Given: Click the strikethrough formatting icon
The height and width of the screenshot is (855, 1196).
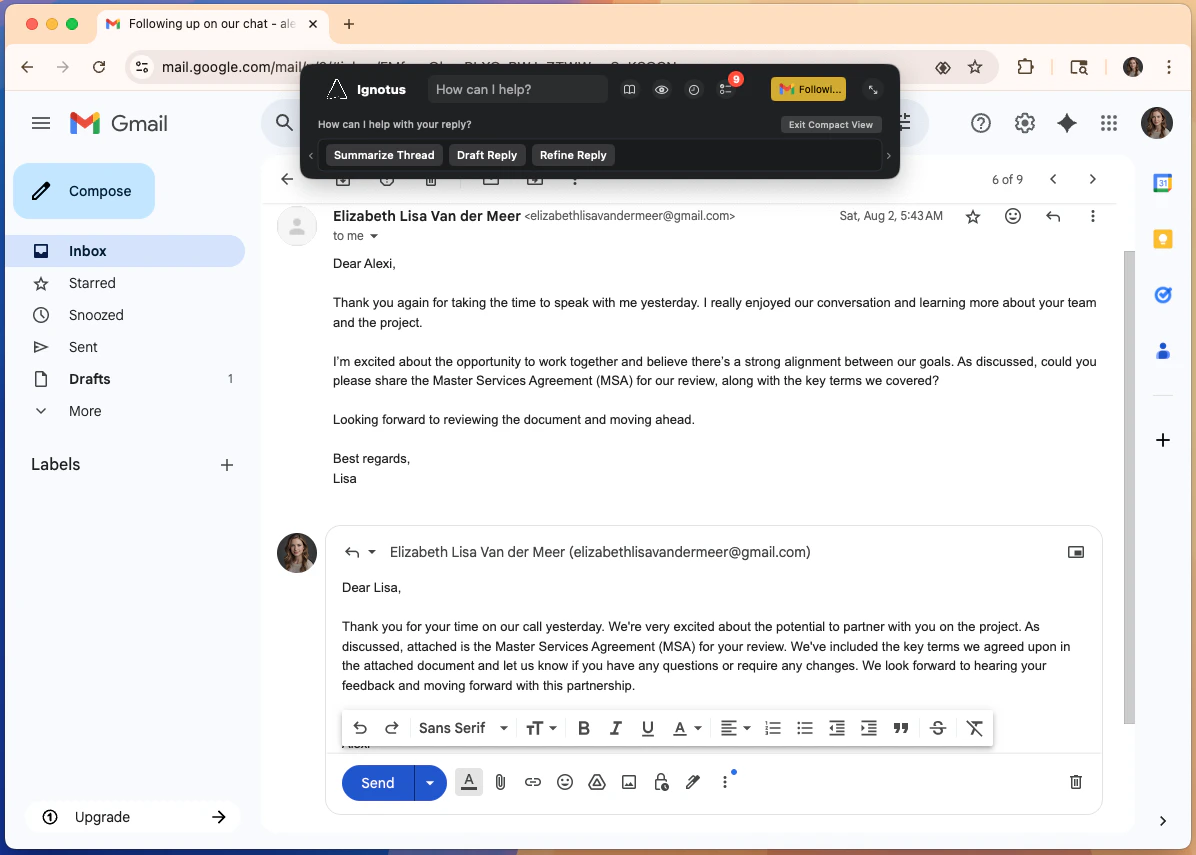Looking at the screenshot, I should coord(938,728).
